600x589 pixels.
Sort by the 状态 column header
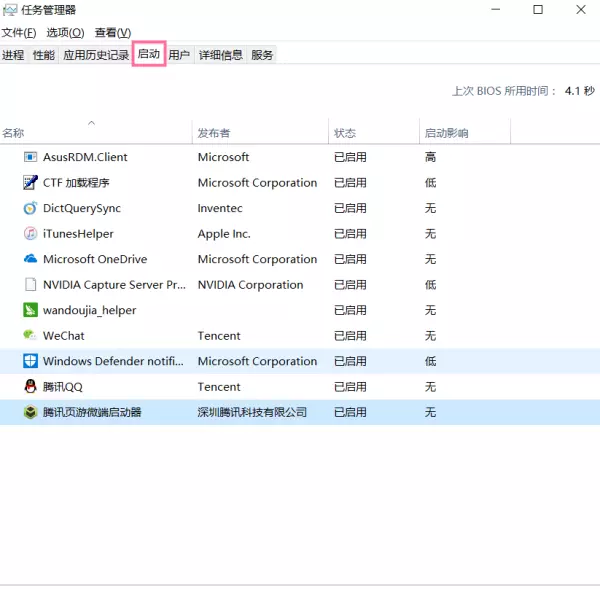(x=374, y=133)
